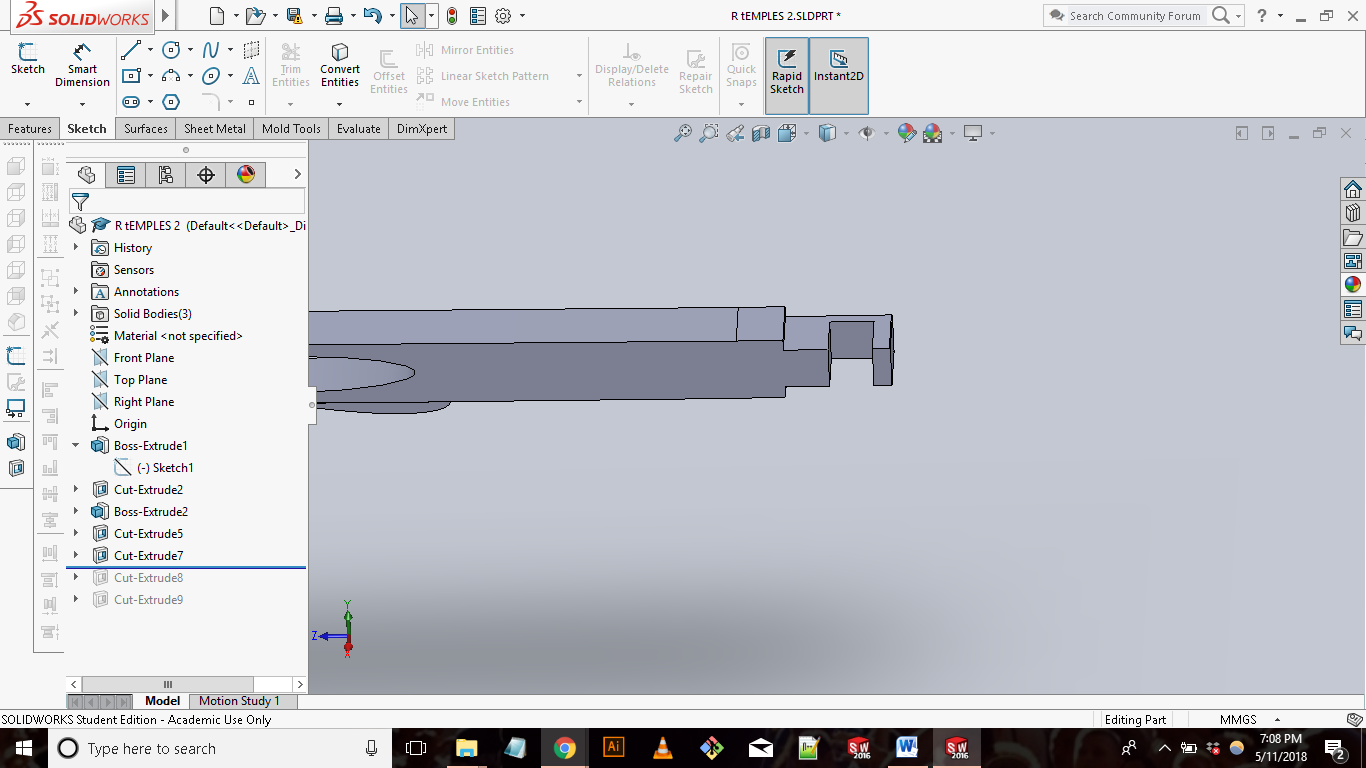Open the Options gear icon
Image resolution: width=1366 pixels, height=768 pixels.
(x=503, y=16)
